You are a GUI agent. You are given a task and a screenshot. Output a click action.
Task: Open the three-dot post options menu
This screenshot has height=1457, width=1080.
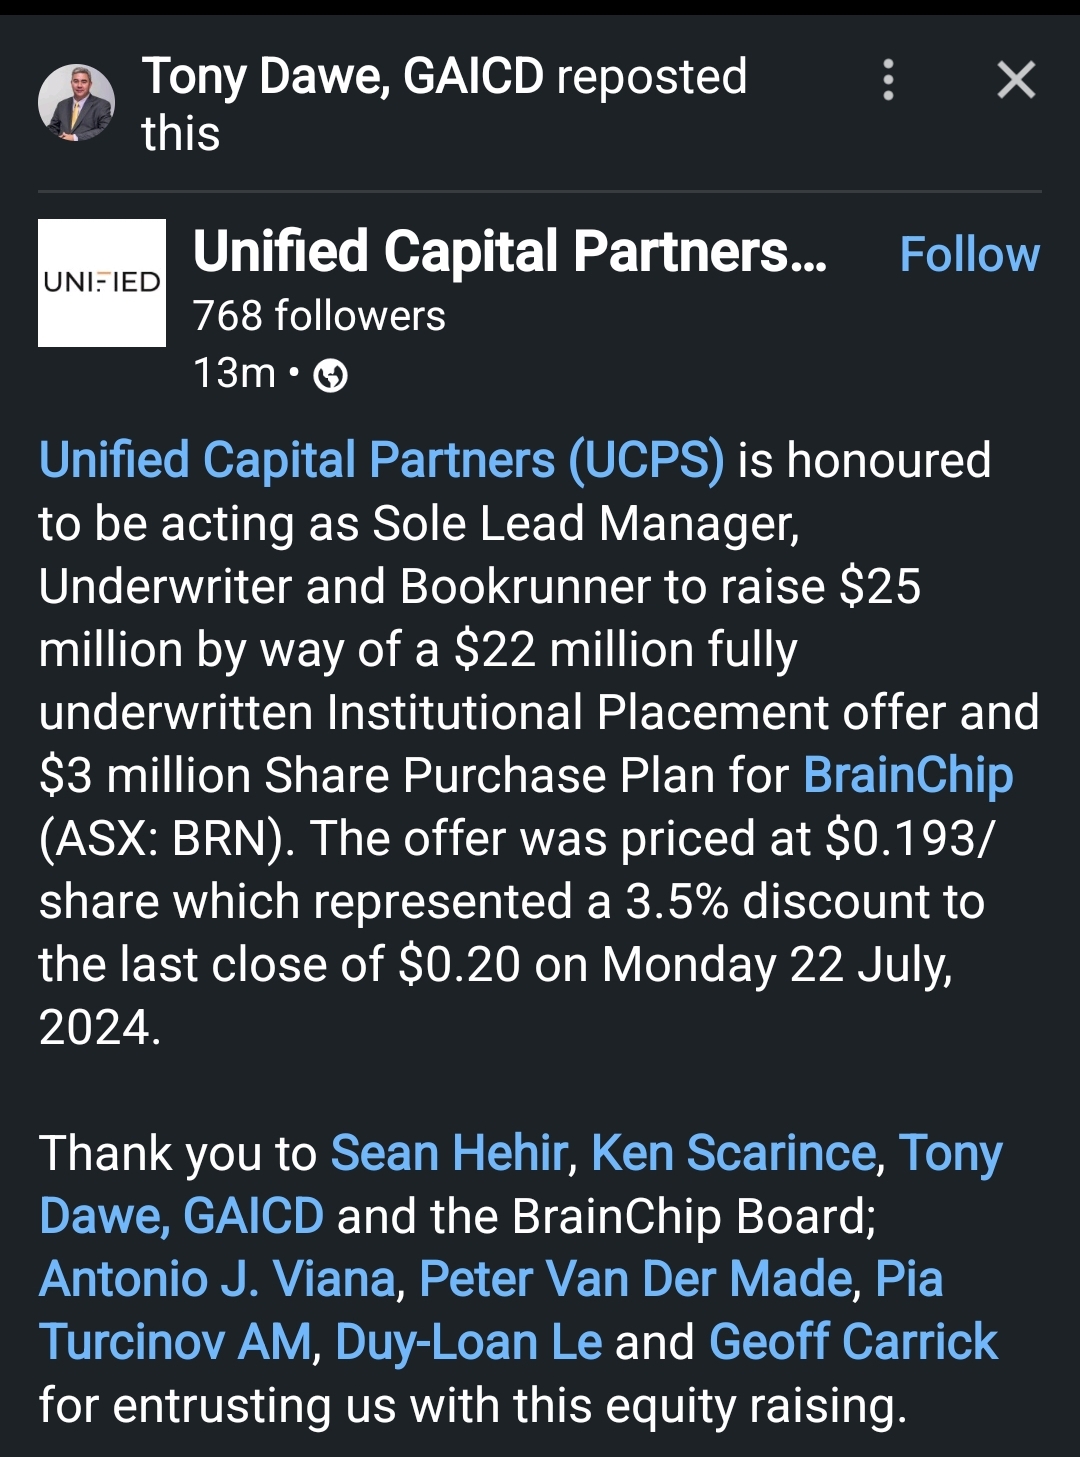pos(888,80)
